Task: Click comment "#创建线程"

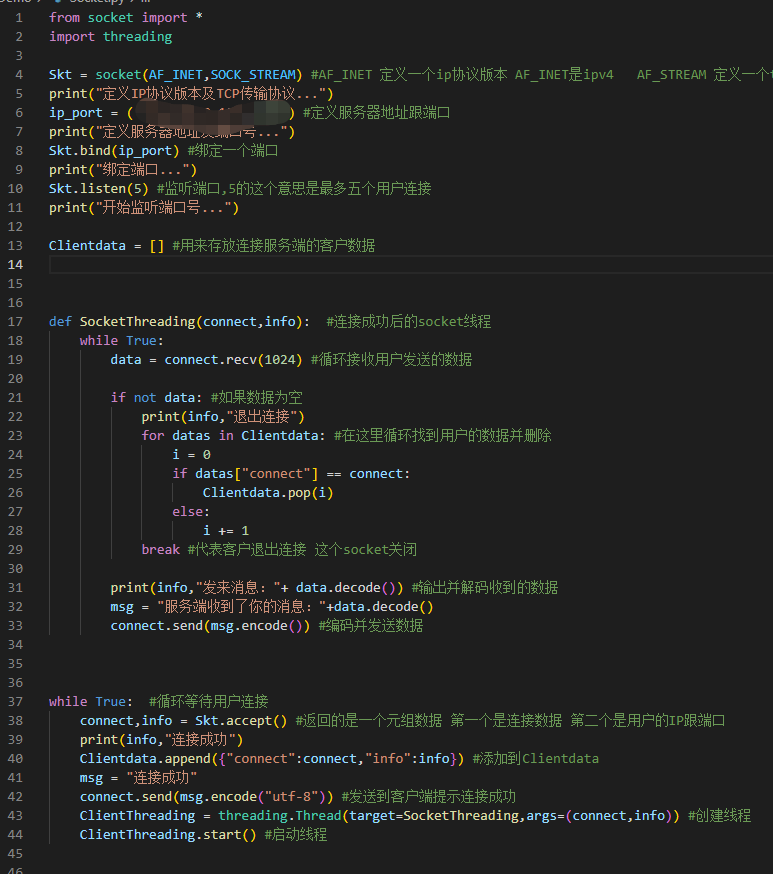Action: (719, 815)
